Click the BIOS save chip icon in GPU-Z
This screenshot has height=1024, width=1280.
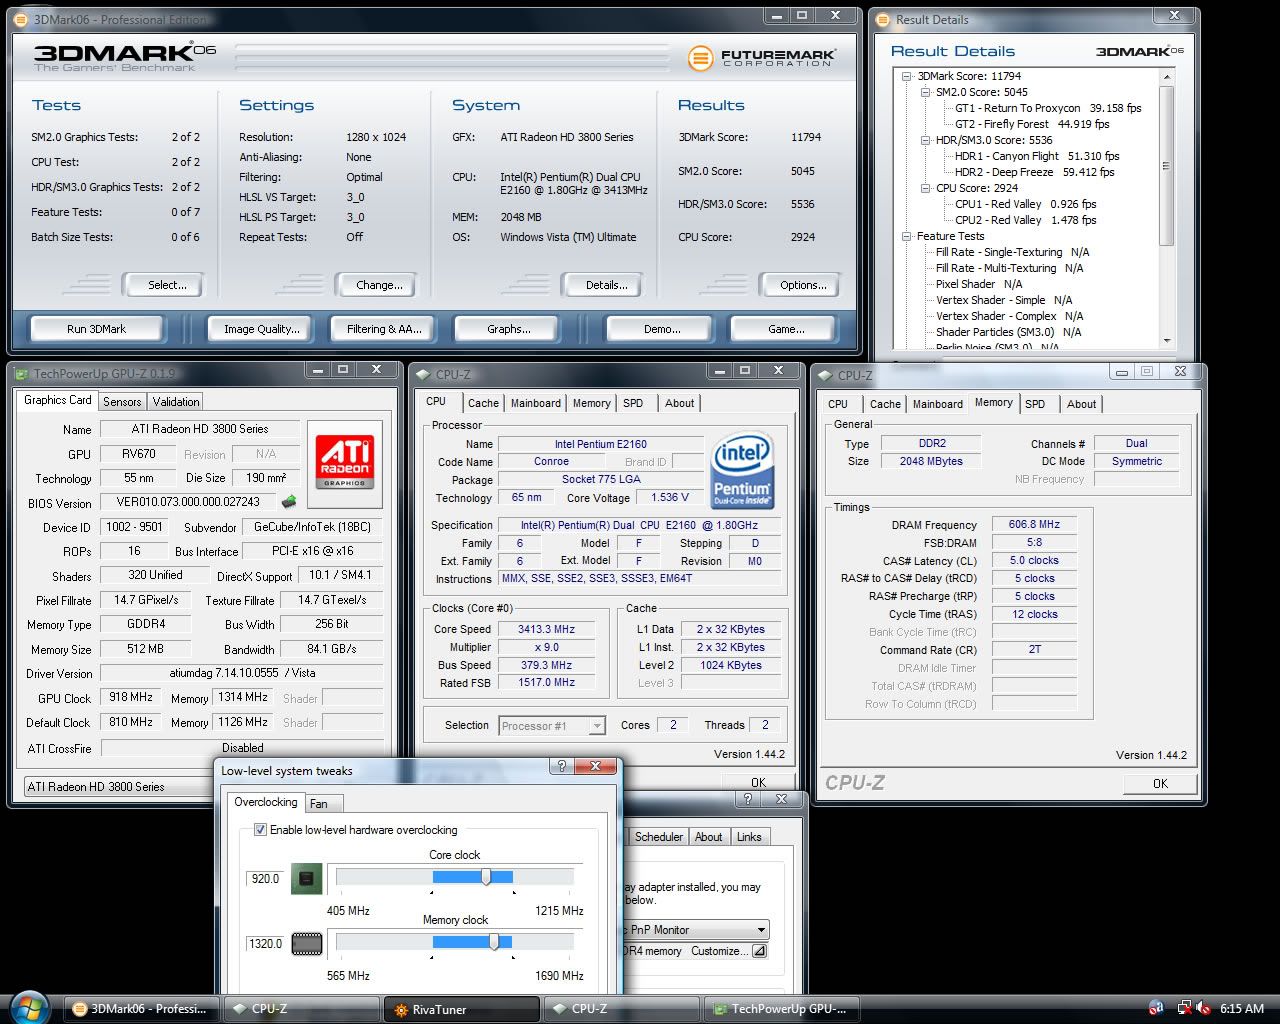pyautogui.click(x=289, y=502)
